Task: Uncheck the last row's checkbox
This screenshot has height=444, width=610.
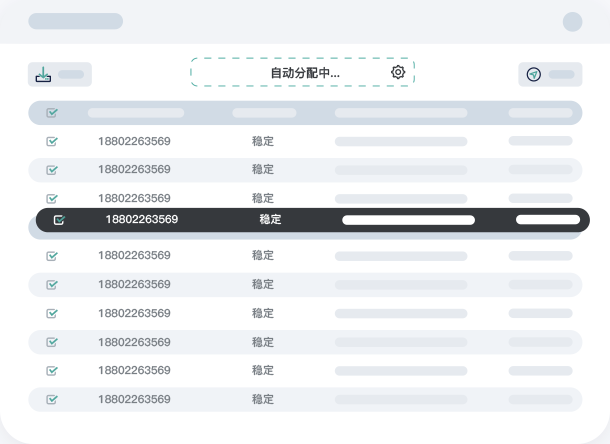Action: 52,399
